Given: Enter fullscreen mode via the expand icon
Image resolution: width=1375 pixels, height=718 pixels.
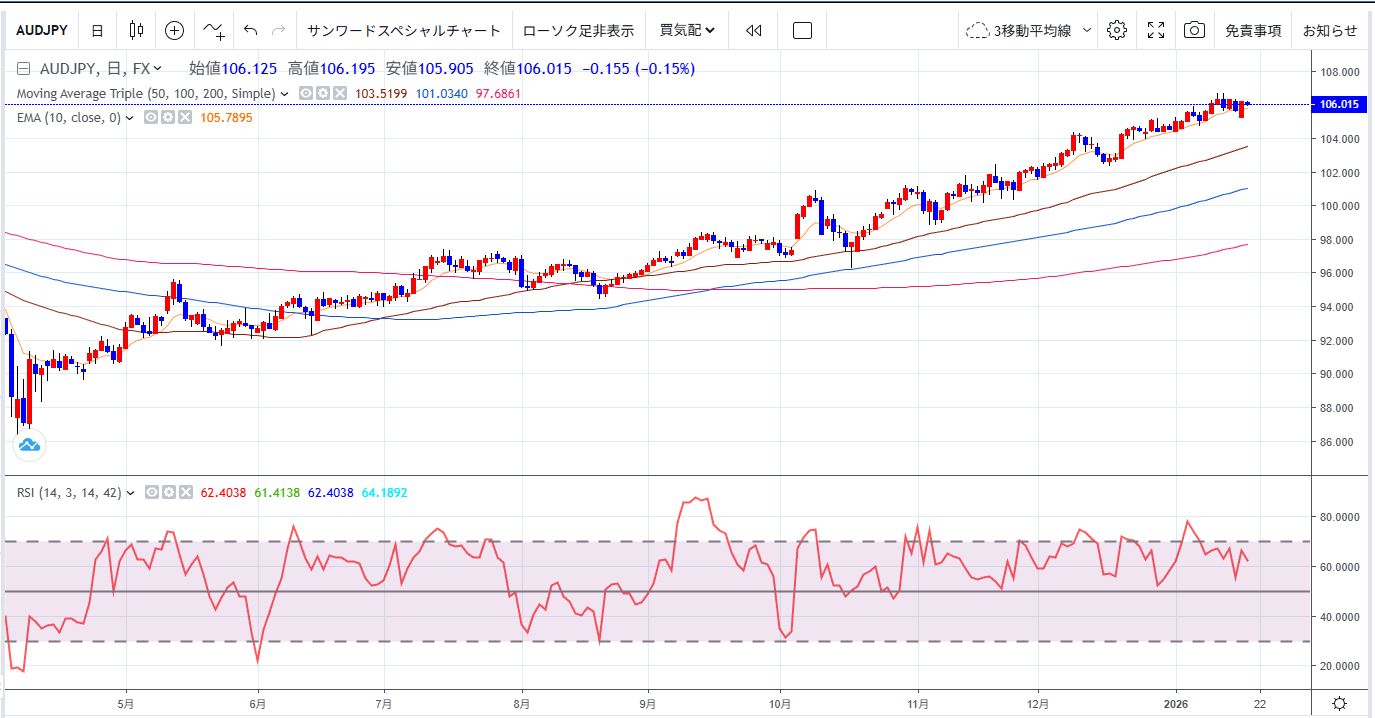Looking at the screenshot, I should point(1156,30).
